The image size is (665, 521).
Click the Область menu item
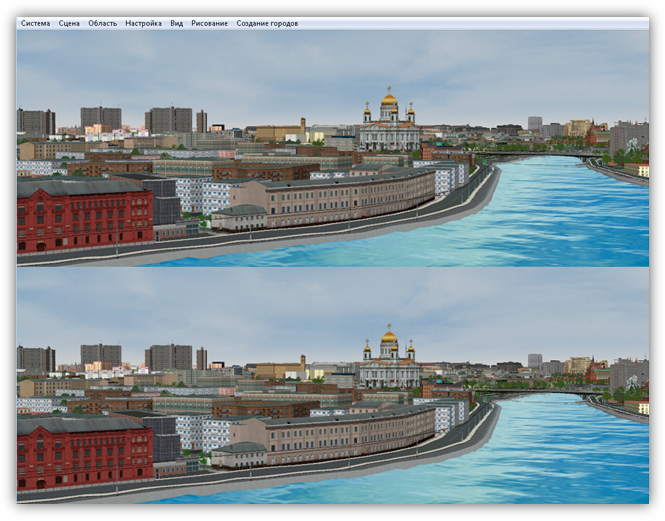[x=102, y=23]
